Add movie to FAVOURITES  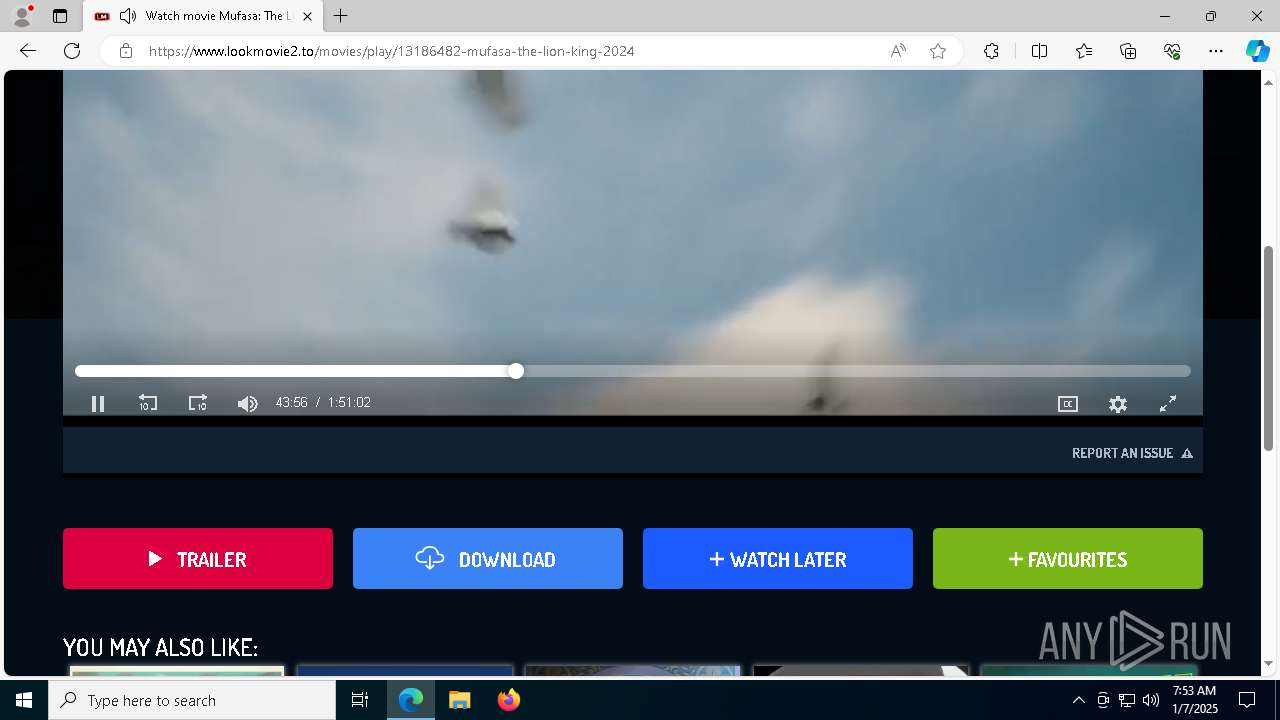(x=1068, y=559)
